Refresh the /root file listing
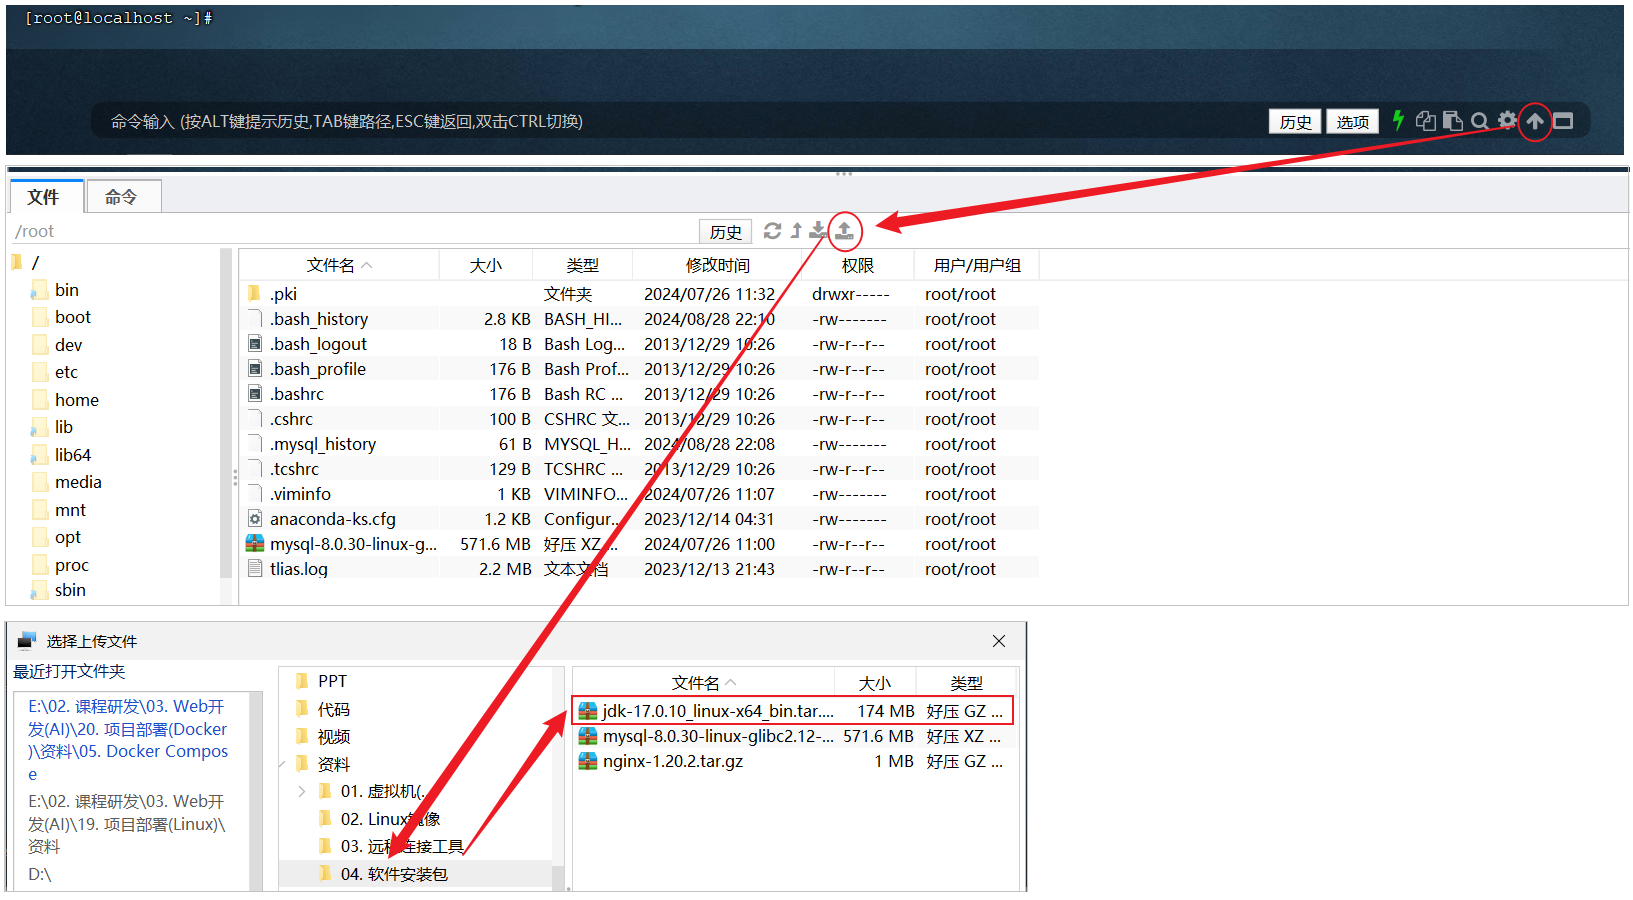The image size is (1633, 900). [772, 231]
